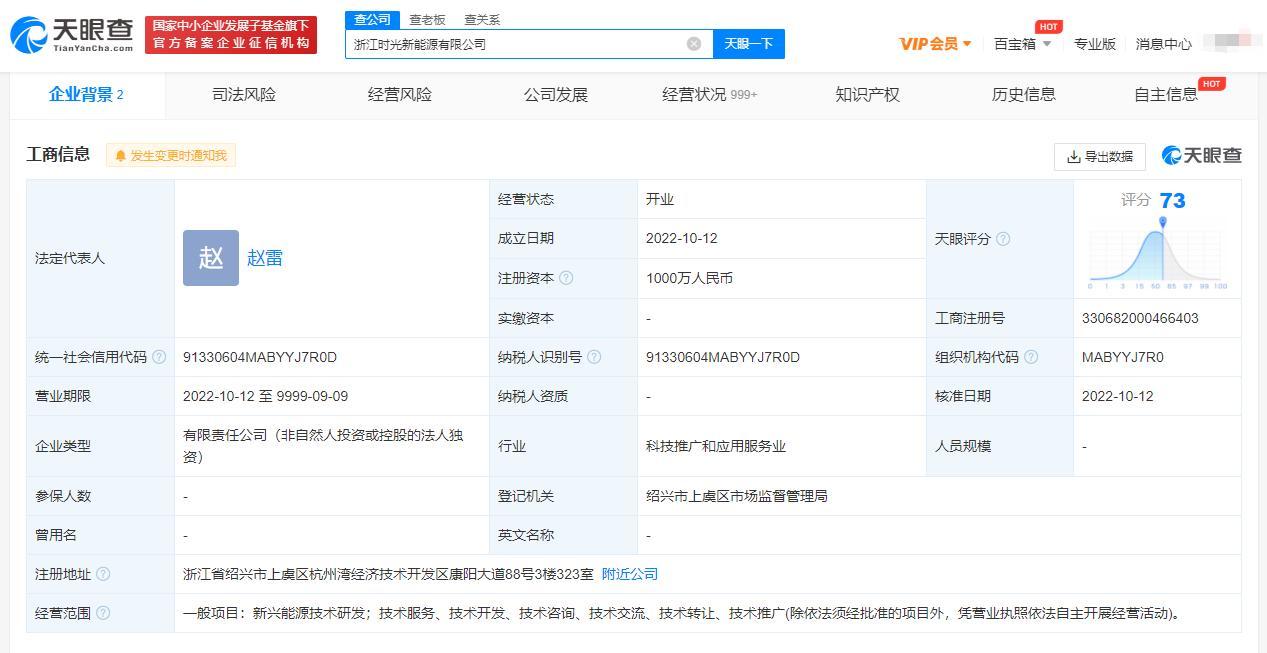Select the 绍兴市上虞区市场监督管理局 registration authority
The width and height of the screenshot is (1267, 653).
click(737, 496)
